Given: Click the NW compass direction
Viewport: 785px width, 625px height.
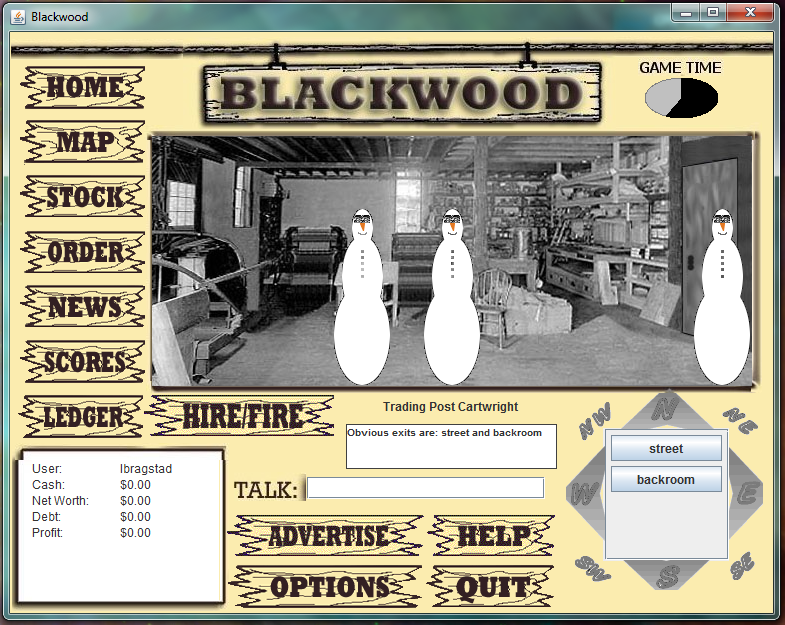Looking at the screenshot, I should click(595, 420).
